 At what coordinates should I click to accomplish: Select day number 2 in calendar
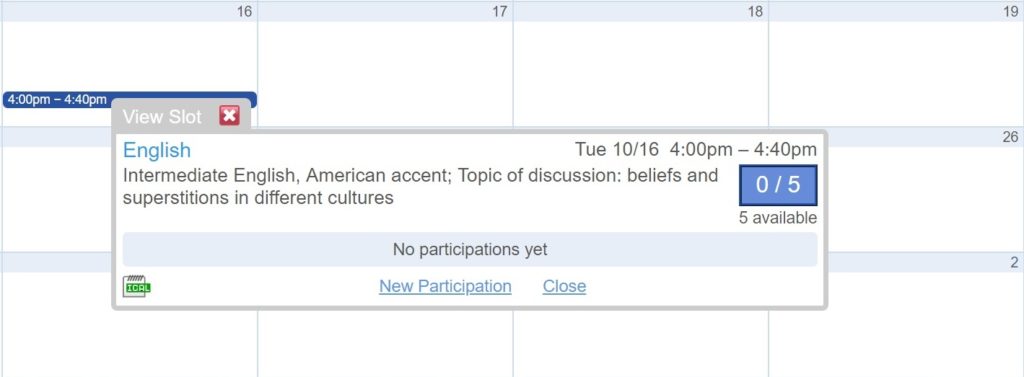pyautogui.click(x=1014, y=263)
